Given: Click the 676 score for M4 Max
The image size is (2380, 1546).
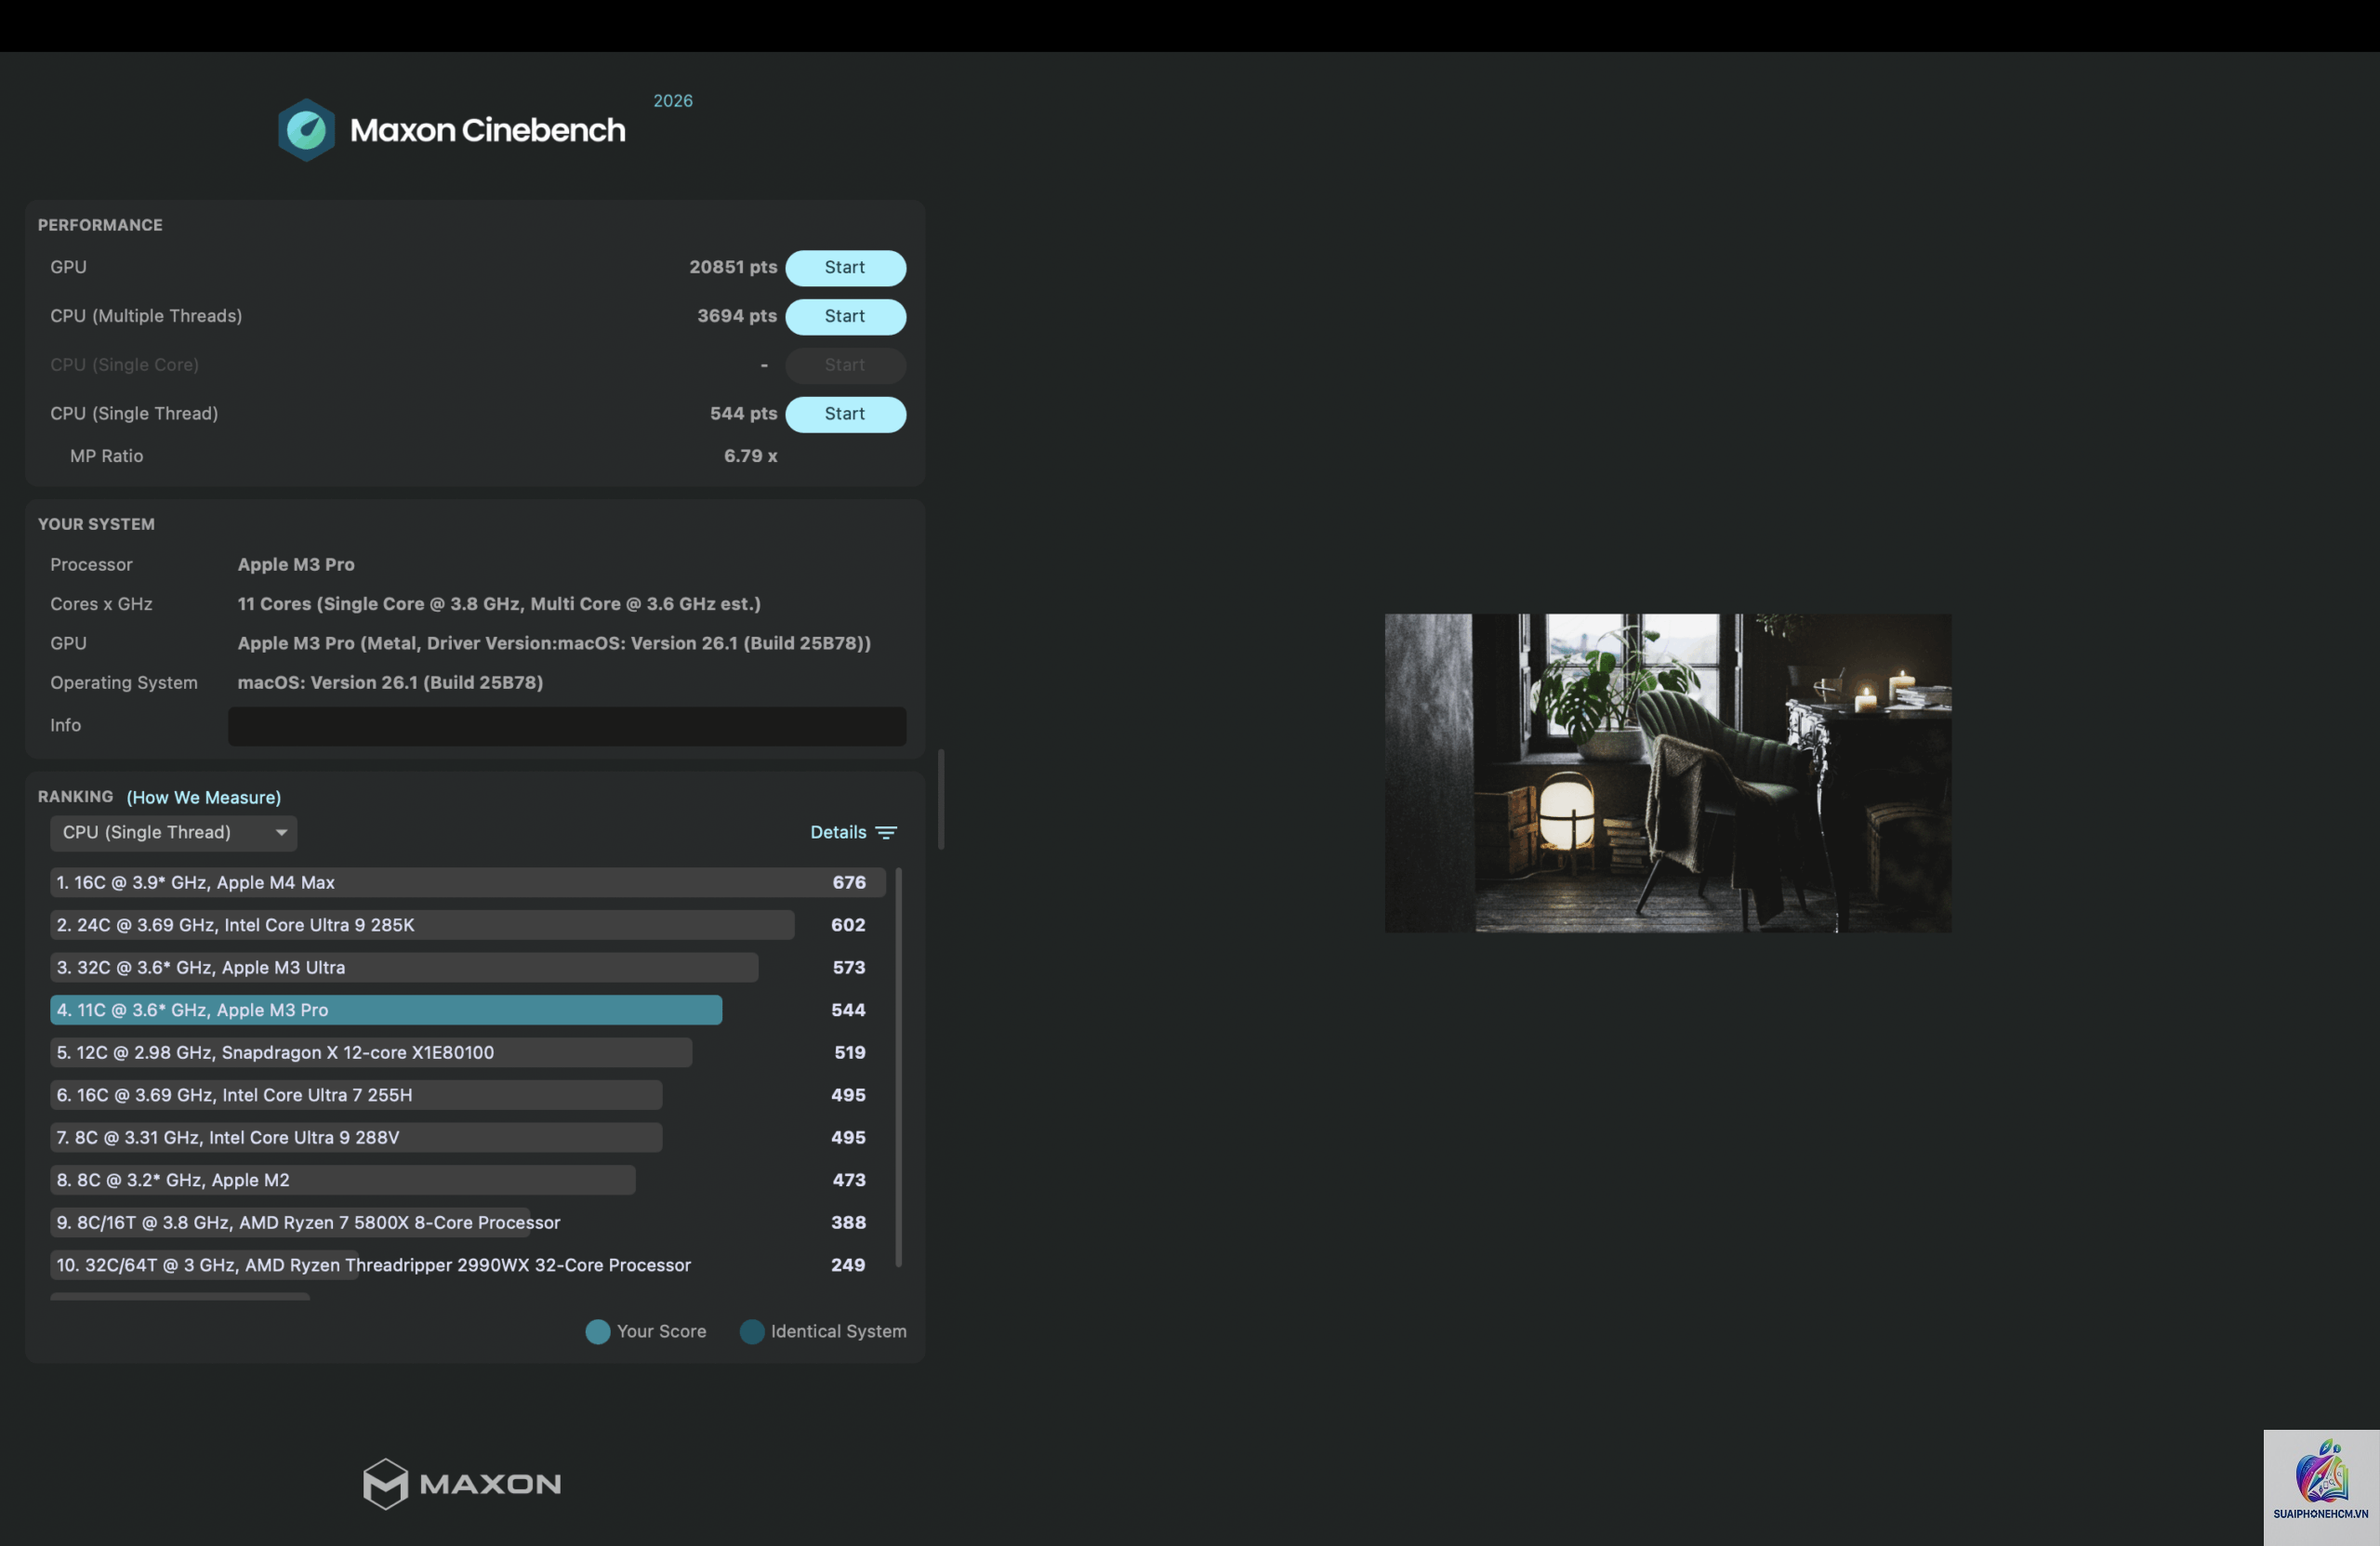Looking at the screenshot, I should (849, 882).
